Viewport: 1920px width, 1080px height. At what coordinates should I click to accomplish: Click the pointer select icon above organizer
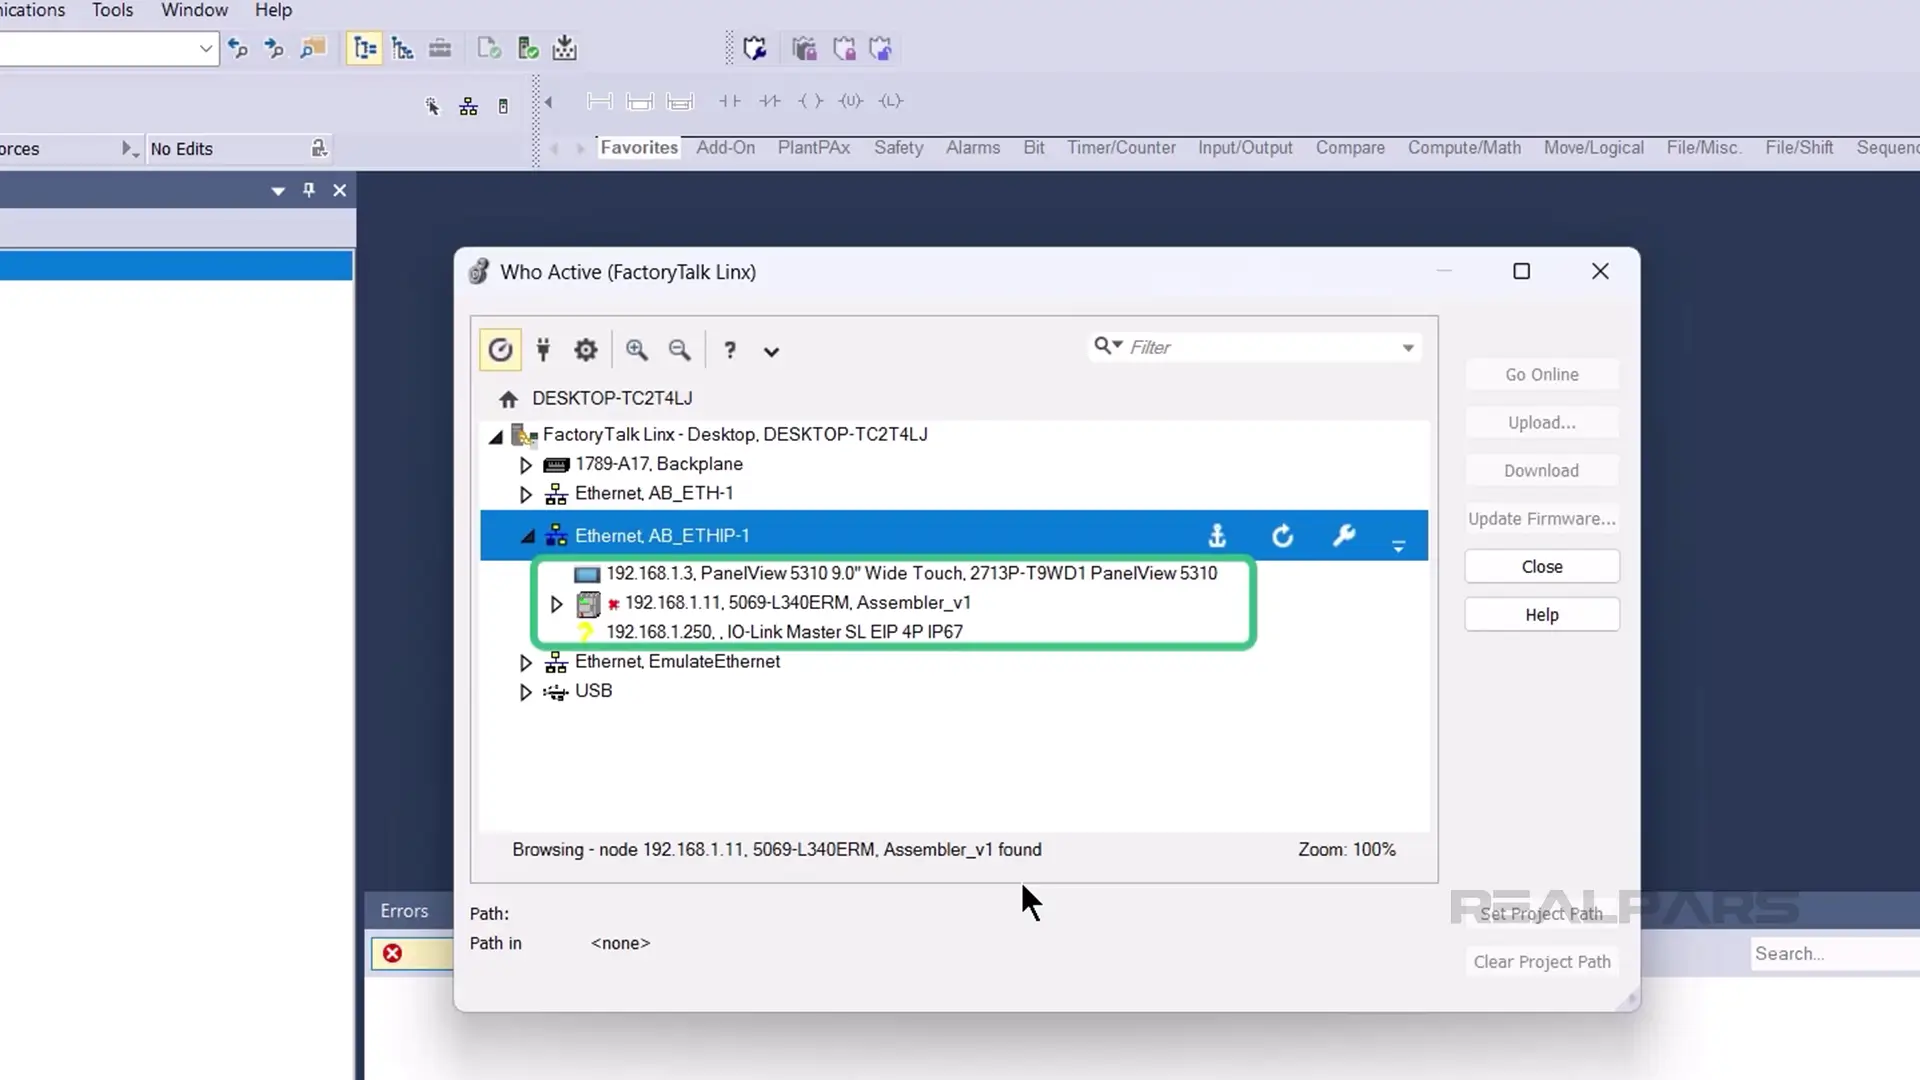tap(432, 106)
